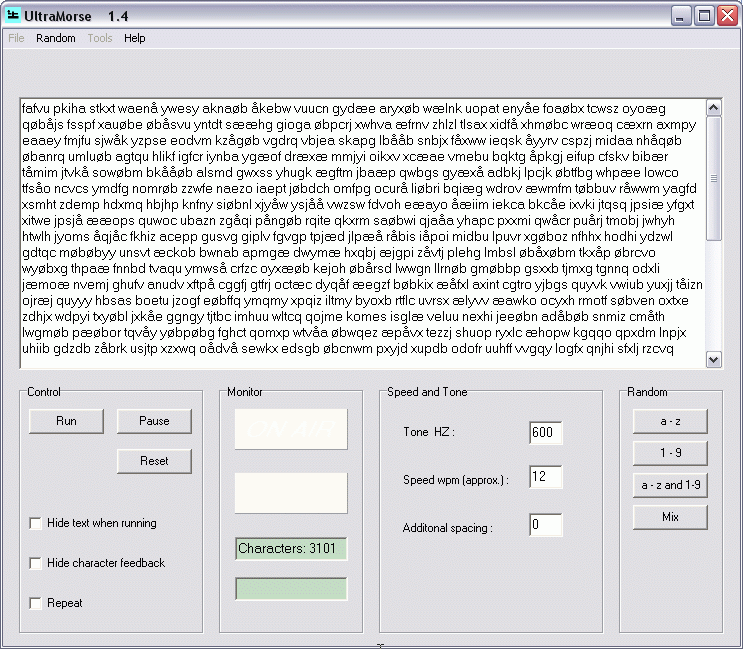The height and width of the screenshot is (649, 743).
Task: Click the scrollbar down arrow
Action: pyautogui.click(x=714, y=360)
